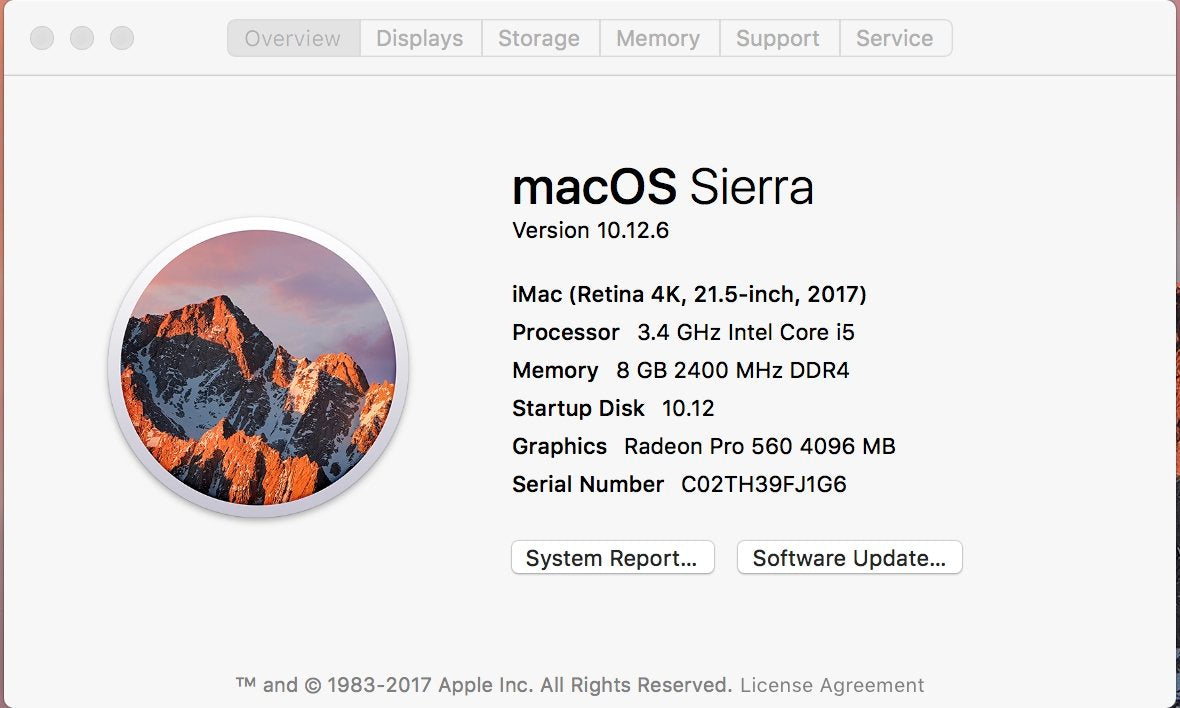Open the License Agreement link
Viewport: 1180px width, 708px height.
pyautogui.click(x=832, y=685)
